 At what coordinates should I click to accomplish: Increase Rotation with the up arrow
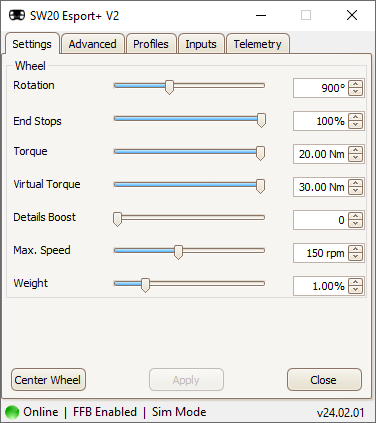click(x=356, y=84)
